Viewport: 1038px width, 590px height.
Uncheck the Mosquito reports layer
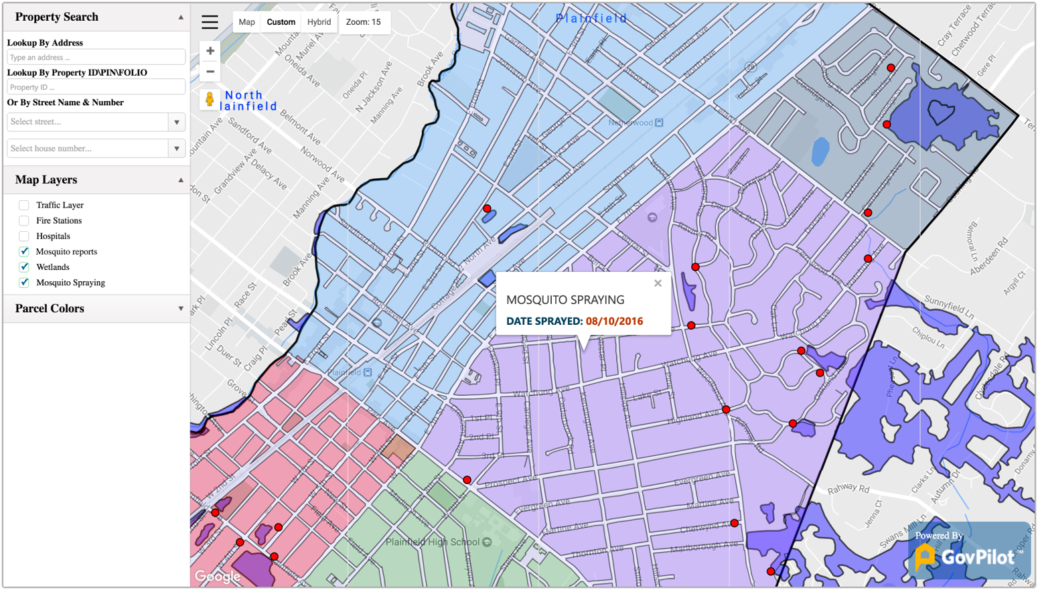coord(24,252)
